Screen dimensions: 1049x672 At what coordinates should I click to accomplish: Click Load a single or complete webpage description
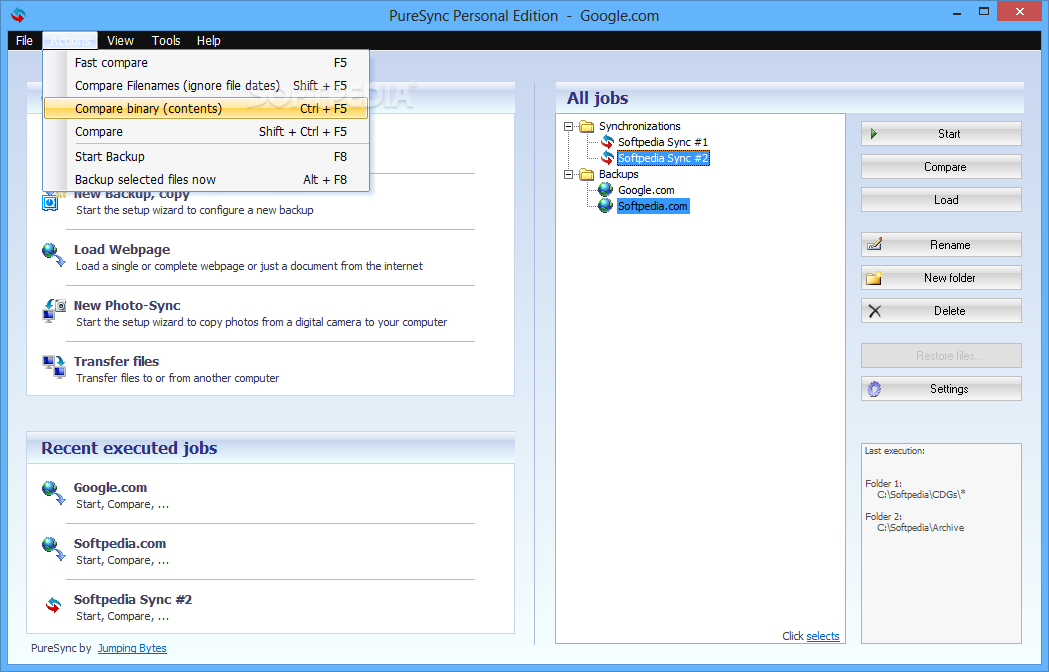(249, 266)
